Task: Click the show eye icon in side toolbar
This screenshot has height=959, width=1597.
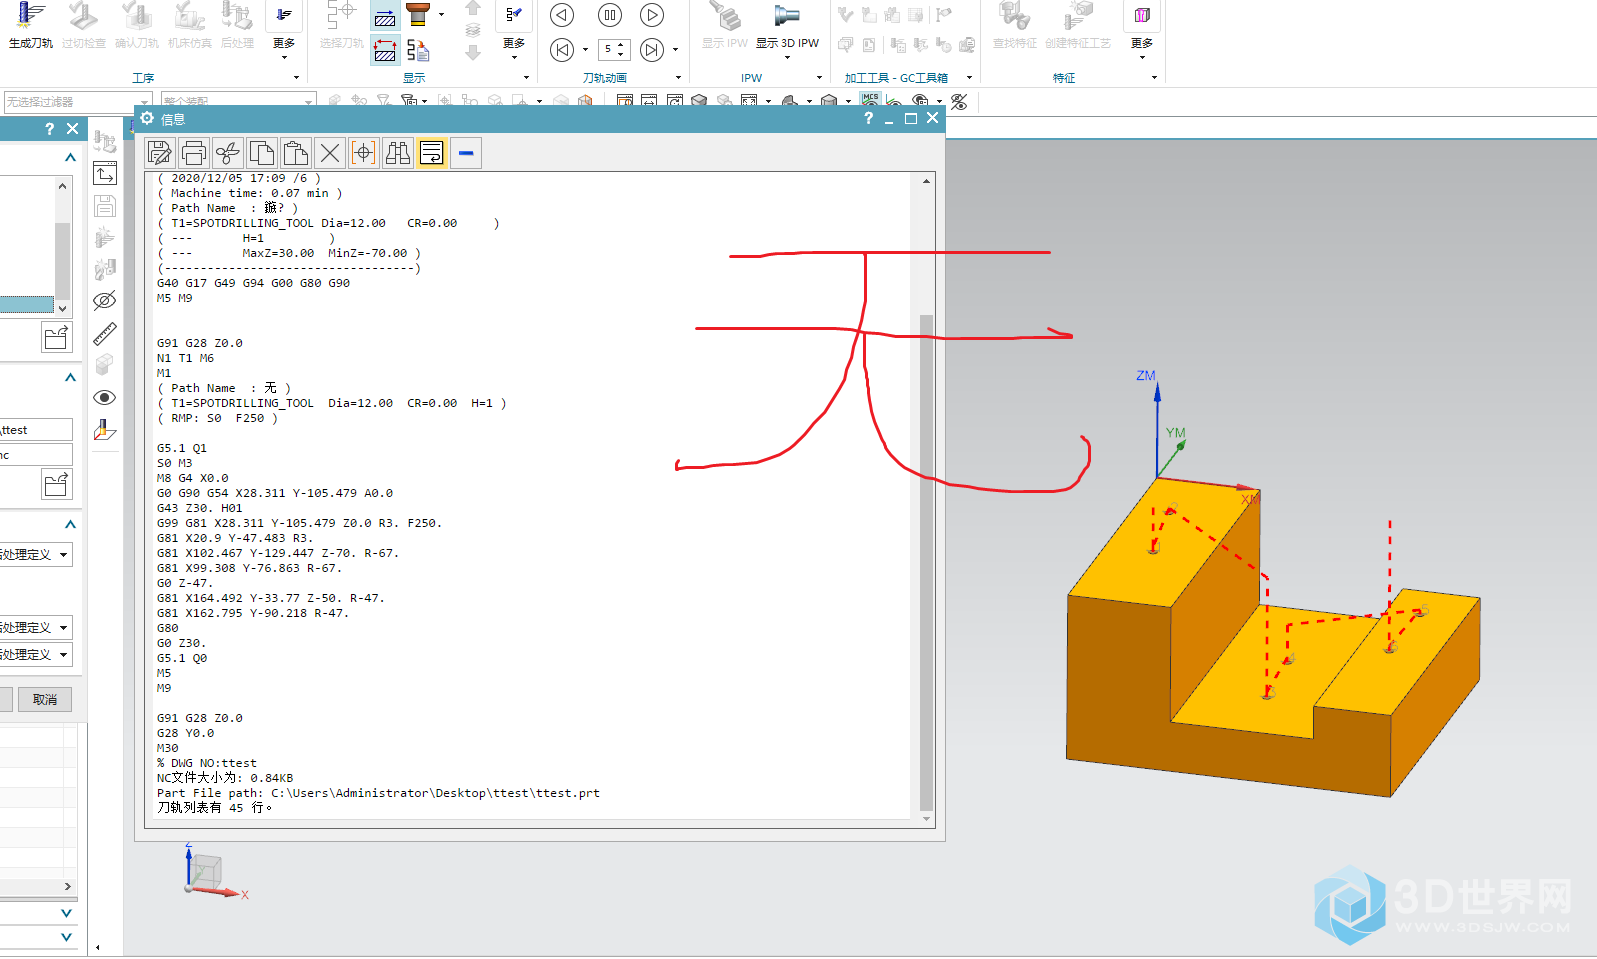Action: pos(105,397)
